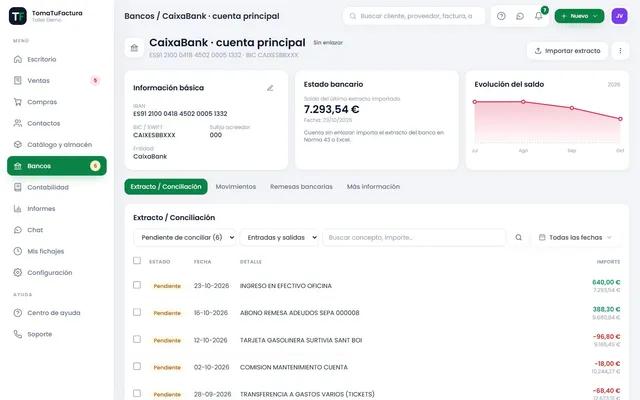640x400 pixels.
Task: Click the Mis fichajes clock icon
Action: tap(18, 251)
